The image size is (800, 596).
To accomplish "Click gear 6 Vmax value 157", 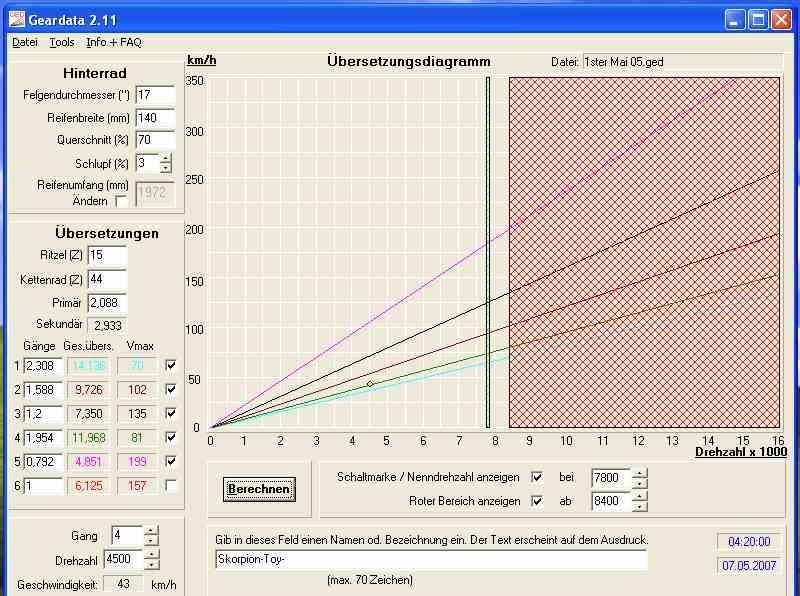I will pyautogui.click(x=137, y=485).
